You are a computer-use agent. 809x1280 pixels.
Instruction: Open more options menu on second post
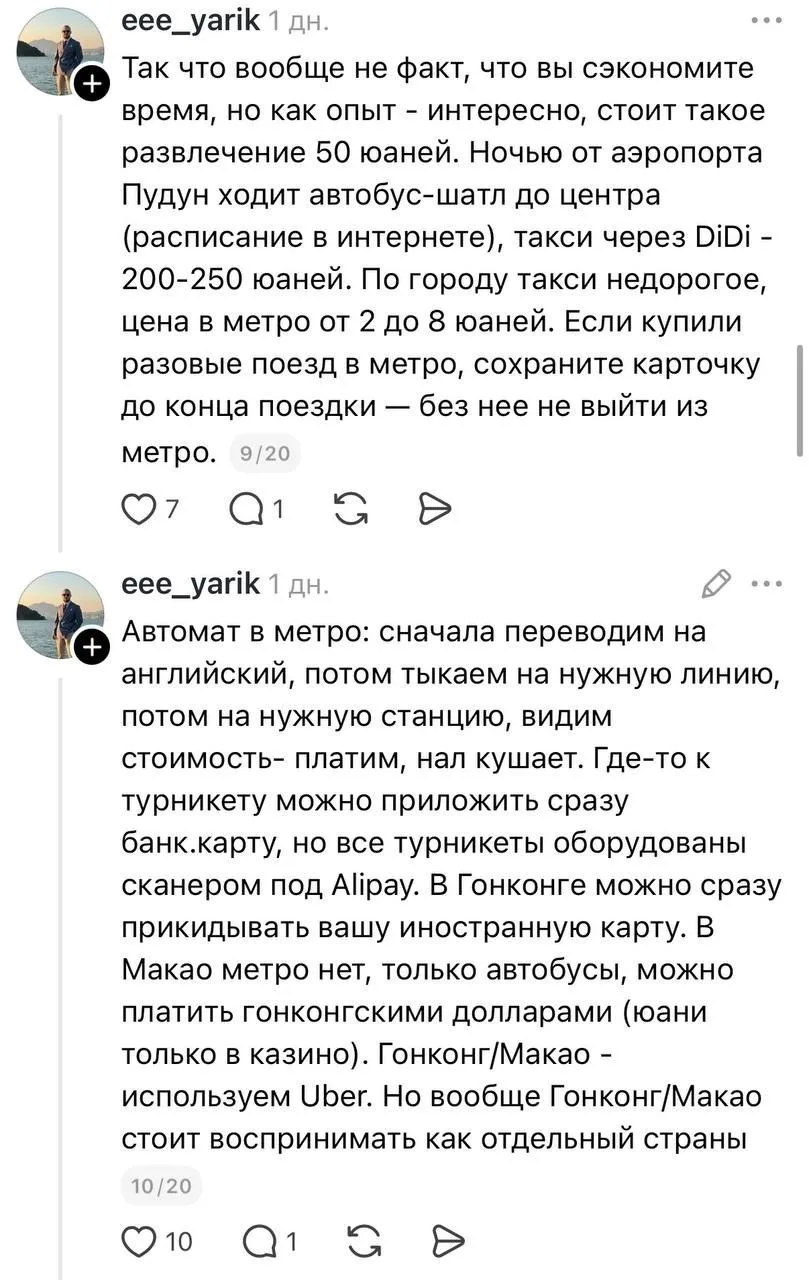coord(767,583)
